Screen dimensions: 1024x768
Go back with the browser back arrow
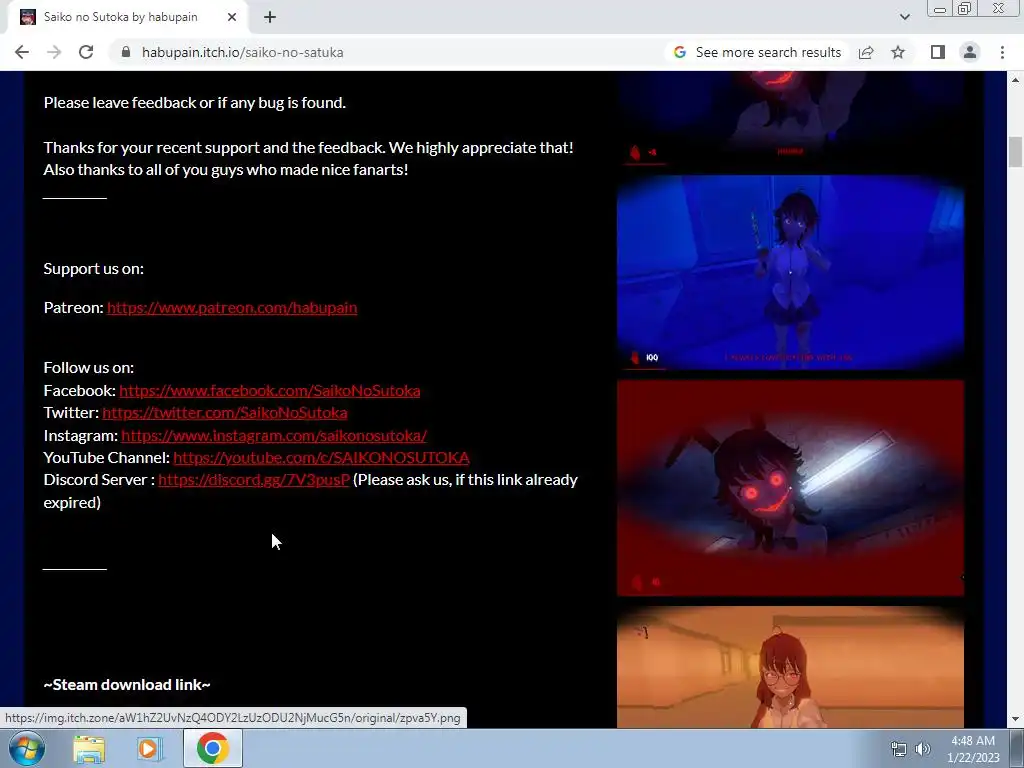22,52
